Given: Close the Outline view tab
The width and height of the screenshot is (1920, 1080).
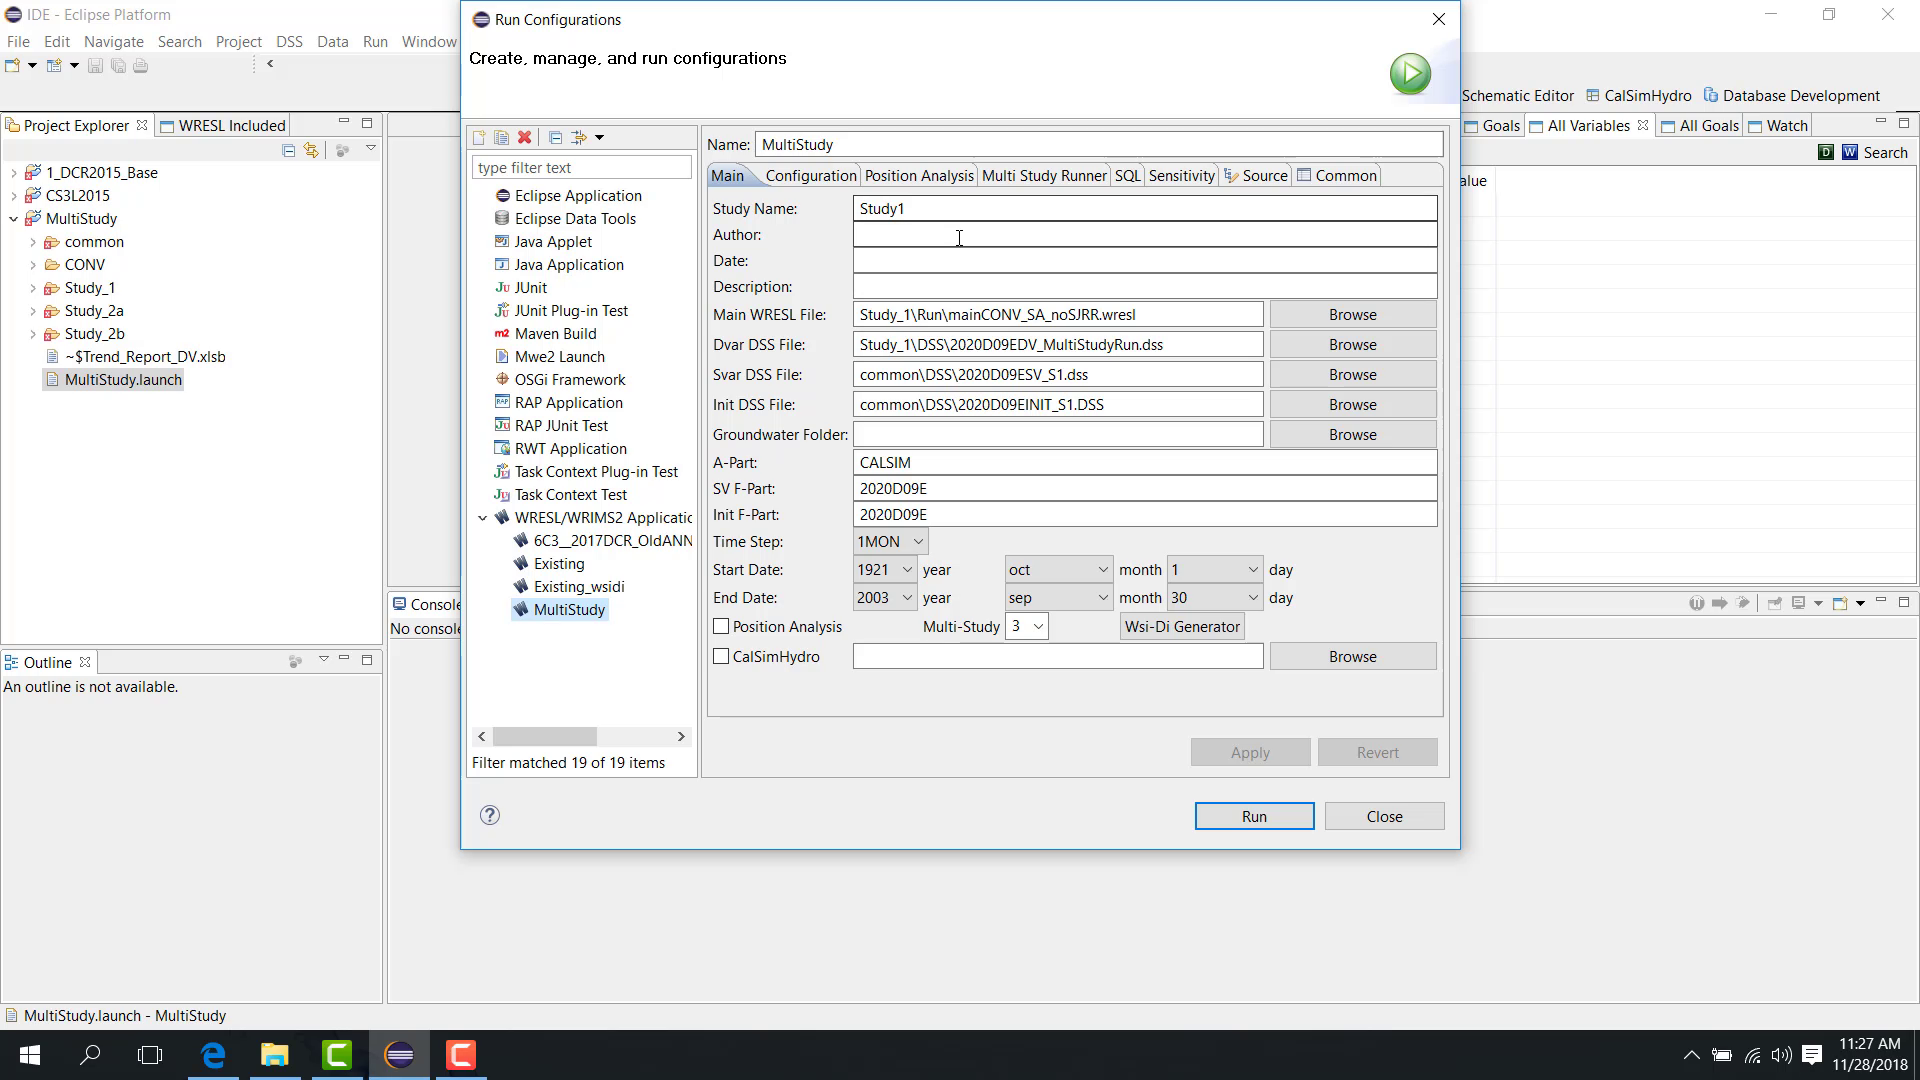Looking at the screenshot, I should point(85,662).
